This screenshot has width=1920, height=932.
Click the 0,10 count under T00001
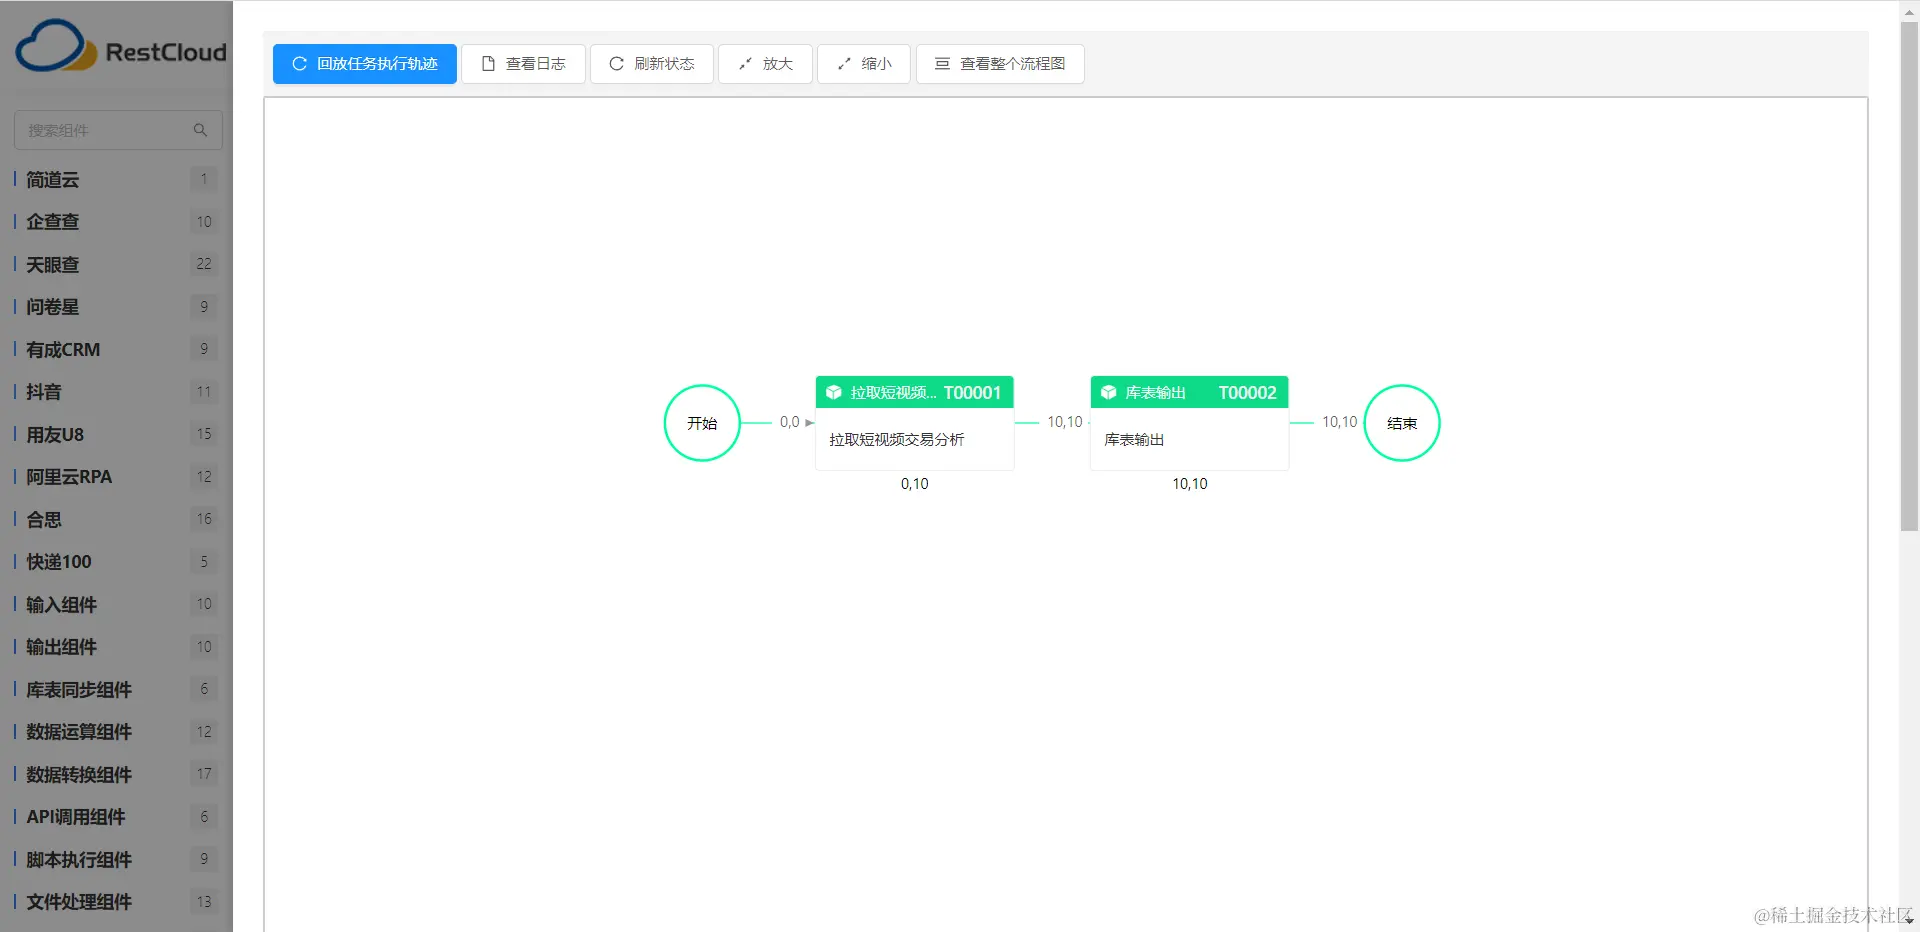click(915, 484)
